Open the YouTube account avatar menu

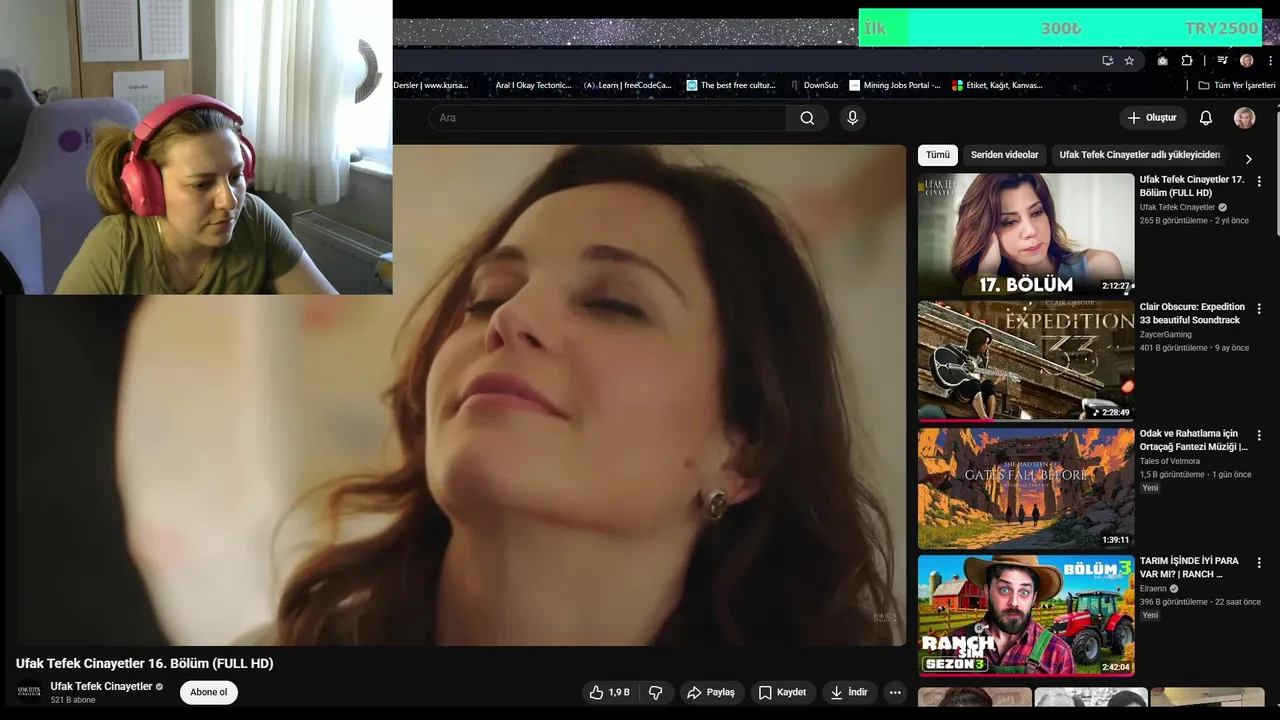click(1244, 118)
